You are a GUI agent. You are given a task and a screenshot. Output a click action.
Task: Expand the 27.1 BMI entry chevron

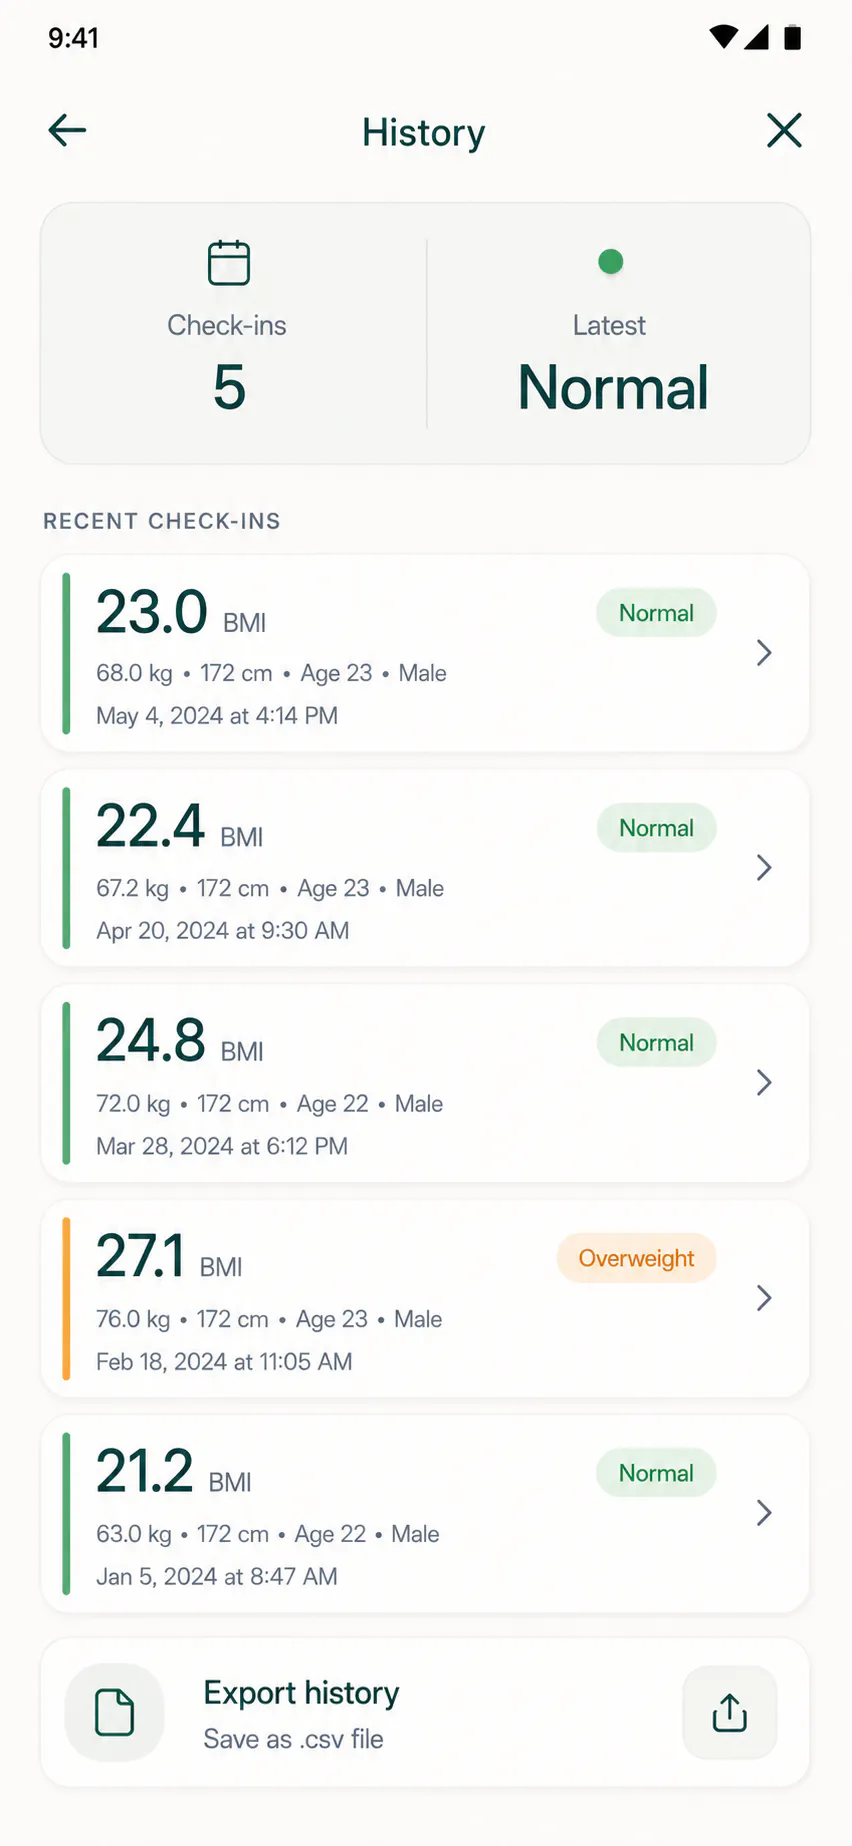point(764,1298)
